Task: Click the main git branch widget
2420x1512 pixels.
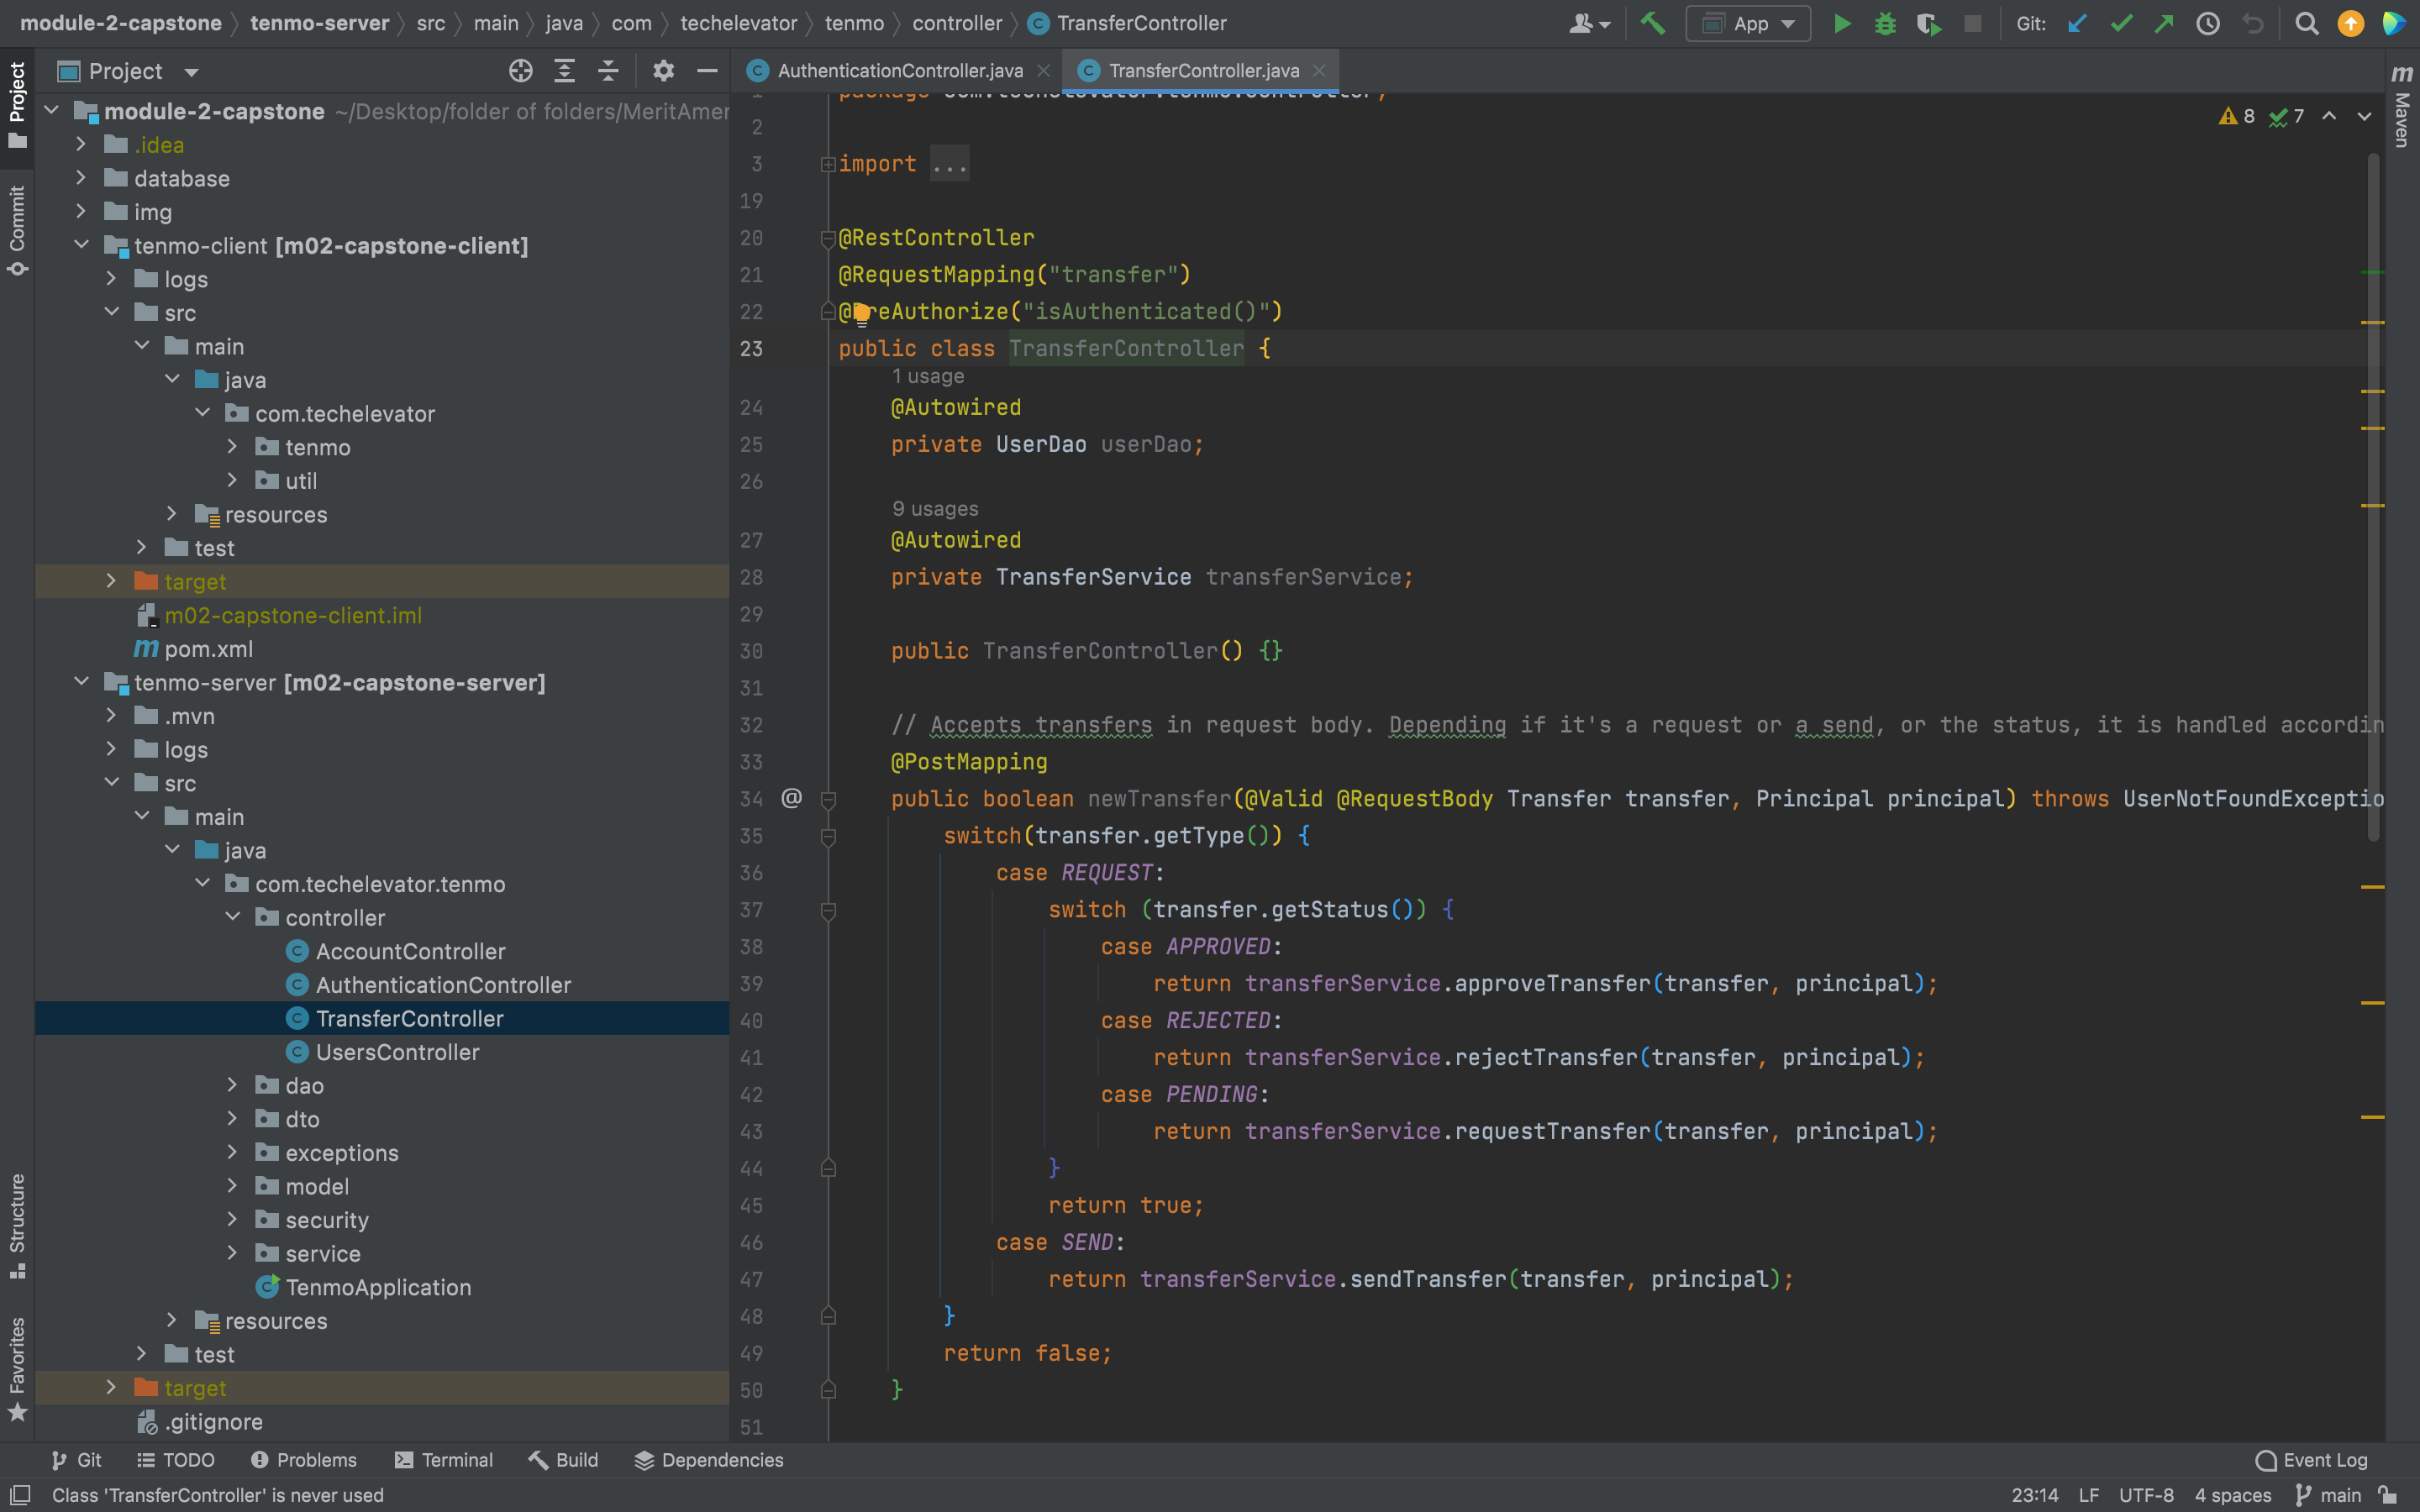Action: (2329, 1495)
